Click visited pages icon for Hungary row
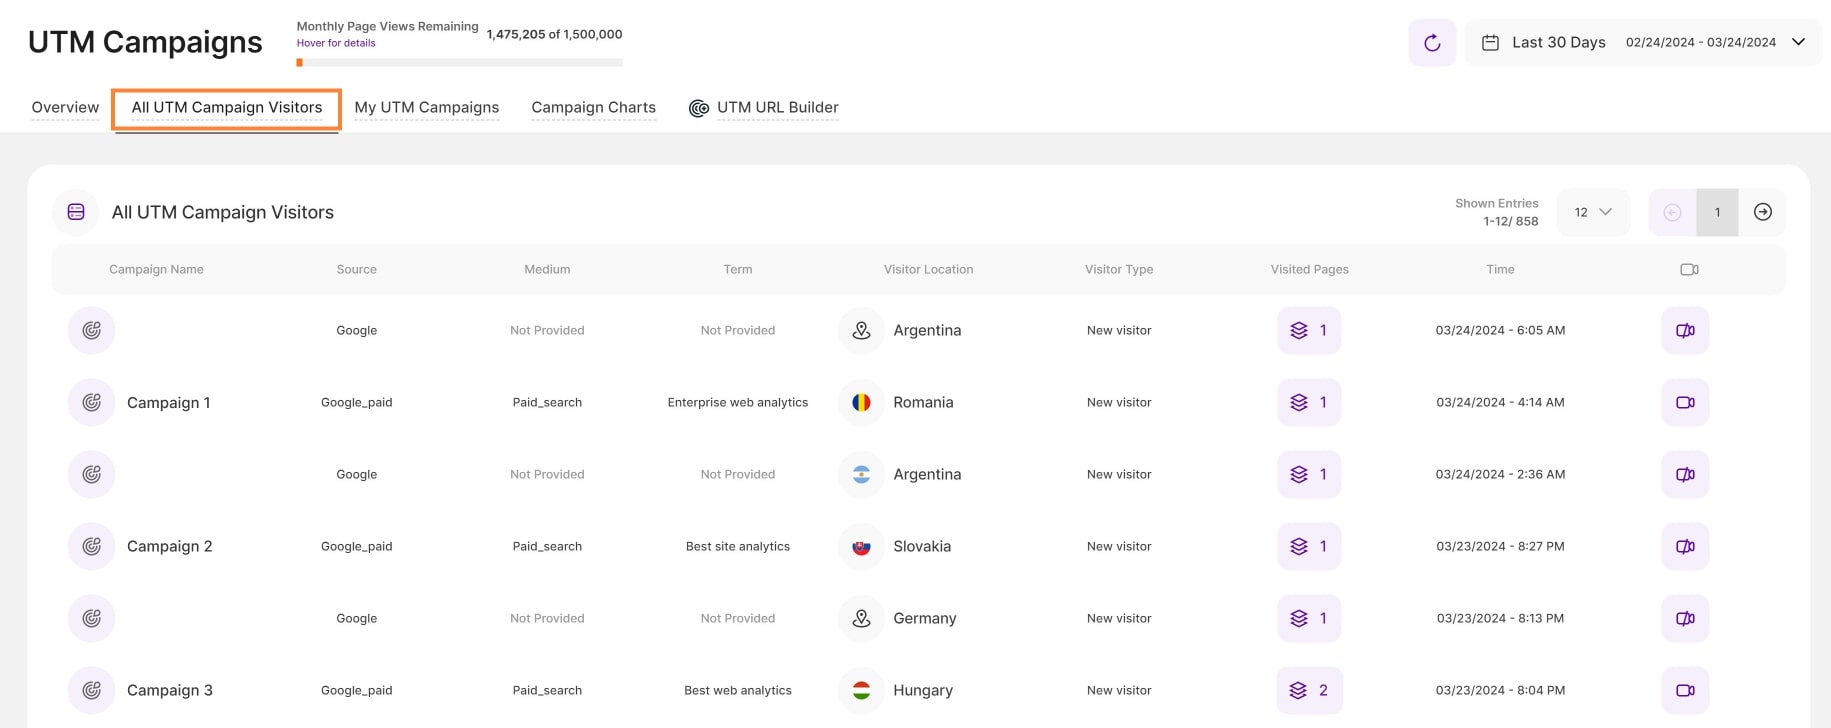The width and height of the screenshot is (1831, 728). click(1298, 691)
